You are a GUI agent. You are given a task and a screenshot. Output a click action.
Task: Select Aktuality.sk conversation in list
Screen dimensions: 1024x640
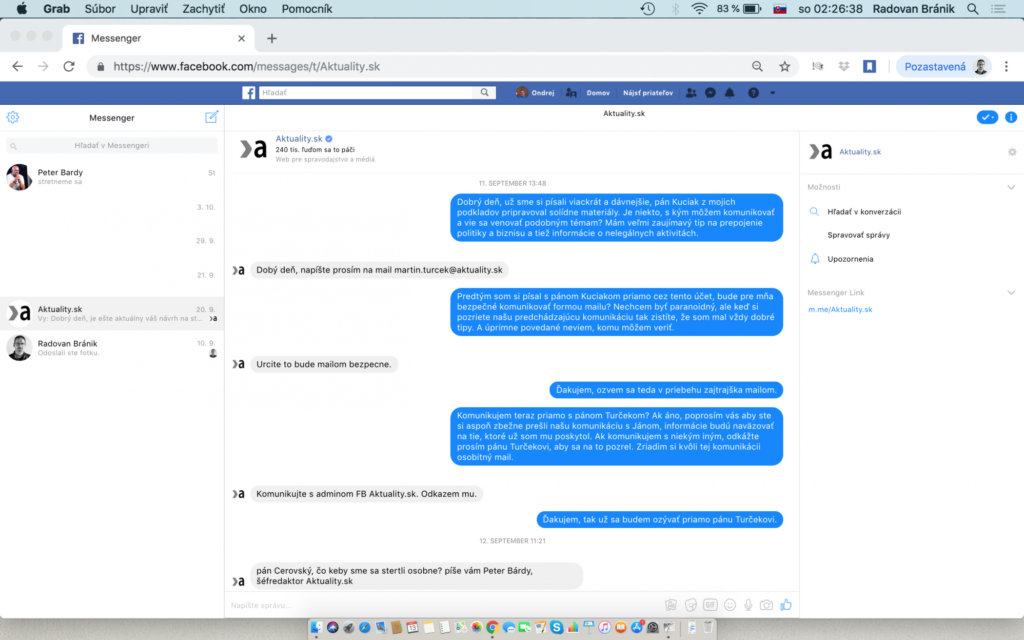click(112, 313)
